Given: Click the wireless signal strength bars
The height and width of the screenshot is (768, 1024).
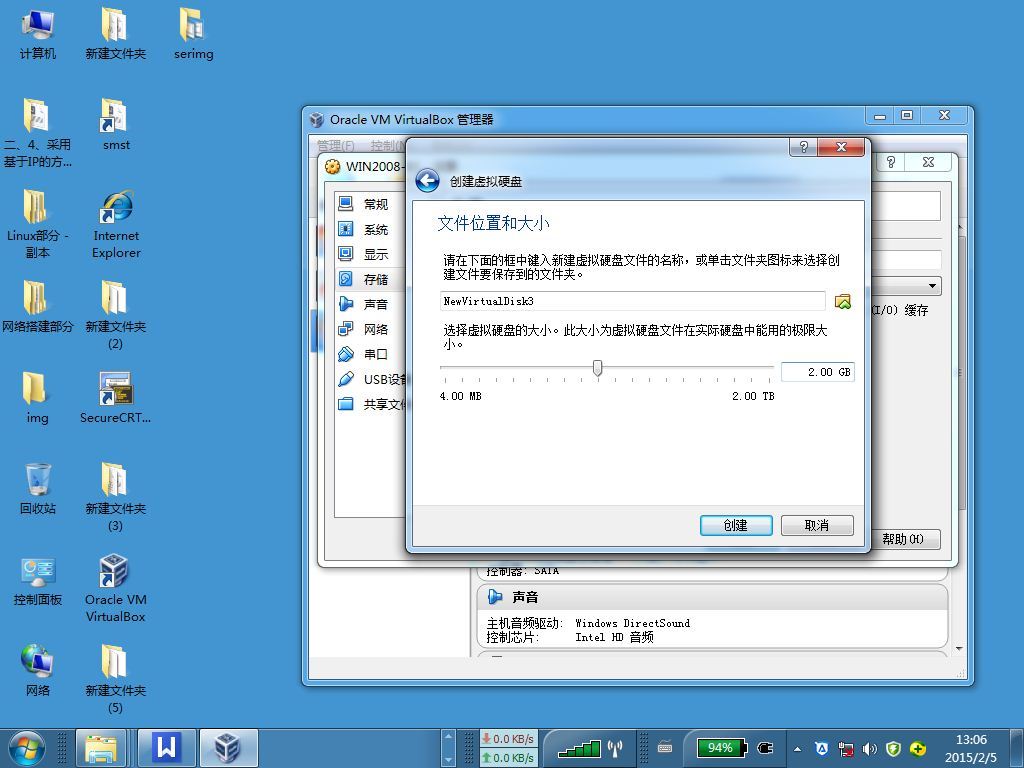Looking at the screenshot, I should [x=579, y=748].
